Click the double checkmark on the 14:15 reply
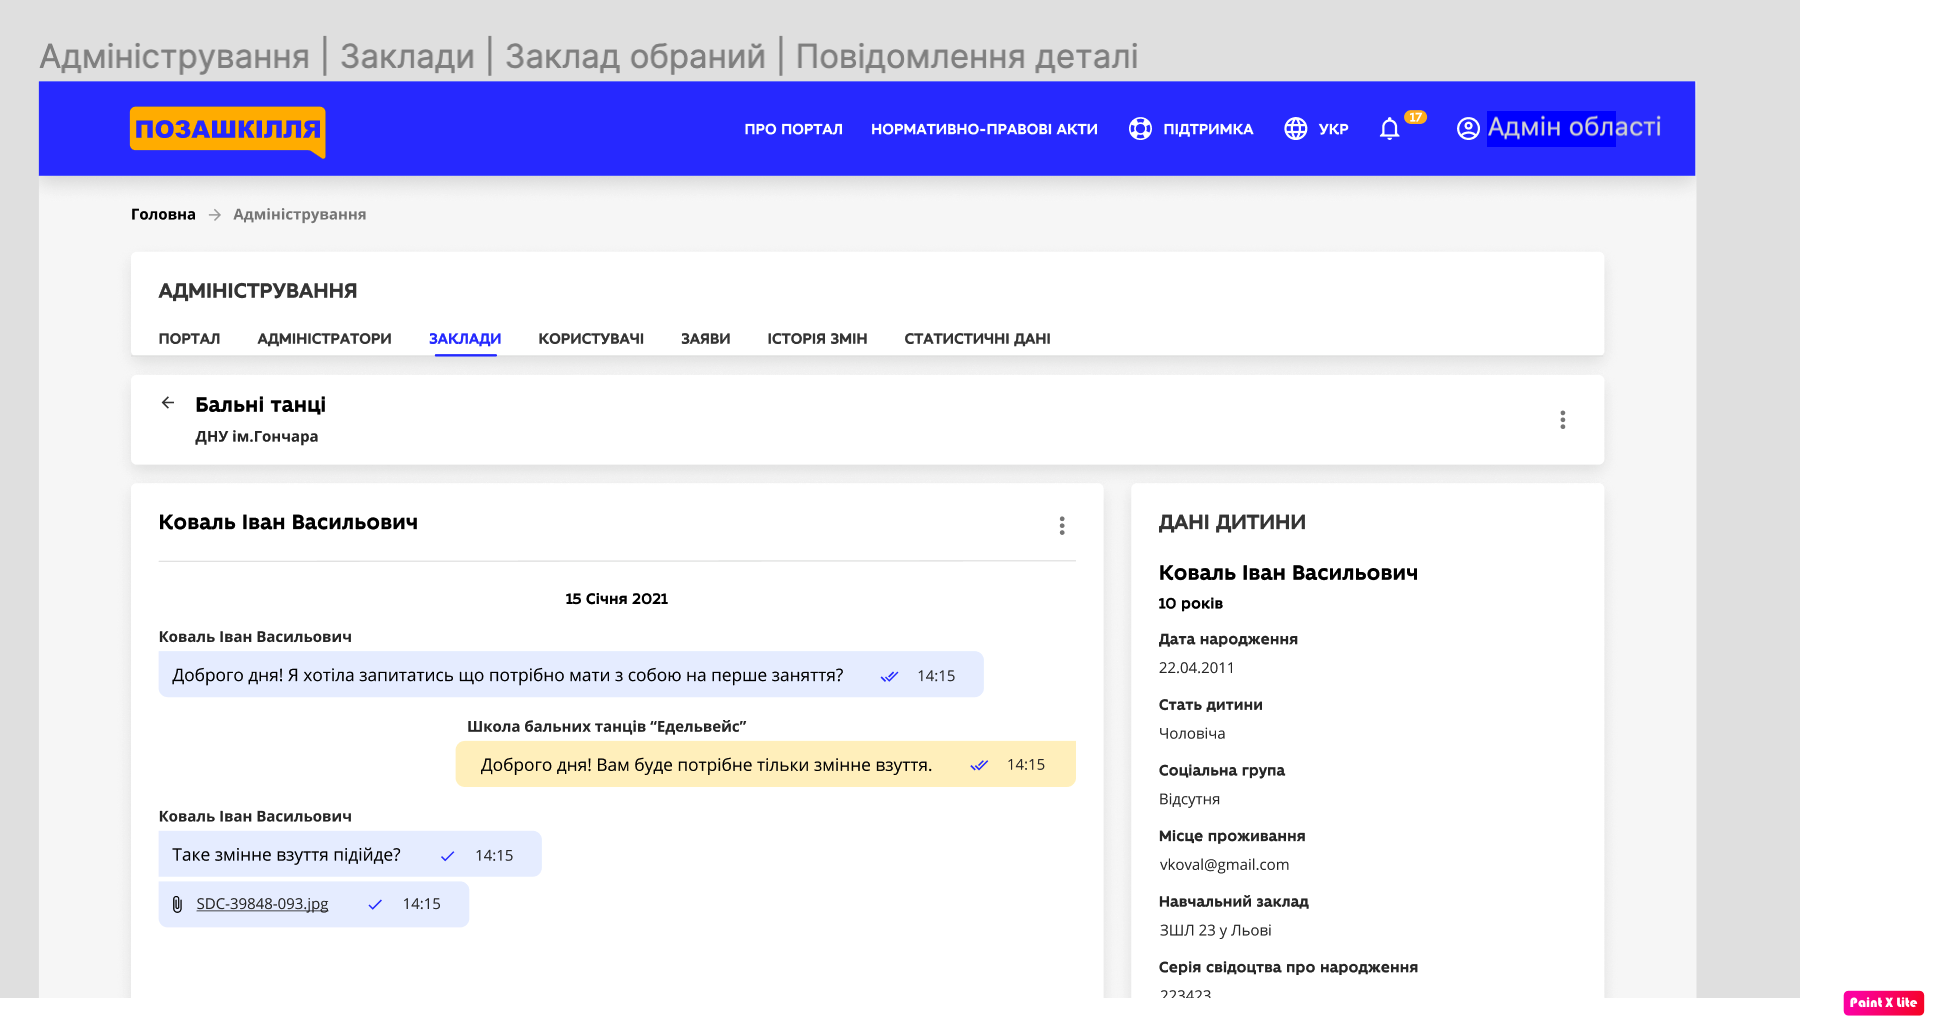The image size is (1934, 1024). pyautogui.click(x=978, y=765)
